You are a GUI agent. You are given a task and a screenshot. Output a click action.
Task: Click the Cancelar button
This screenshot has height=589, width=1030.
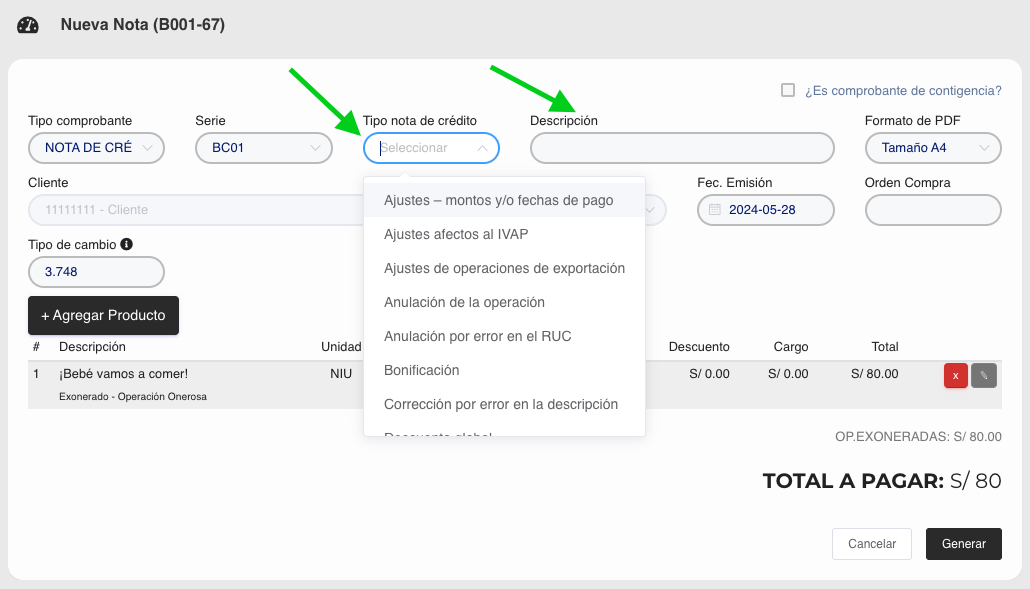(x=871, y=544)
